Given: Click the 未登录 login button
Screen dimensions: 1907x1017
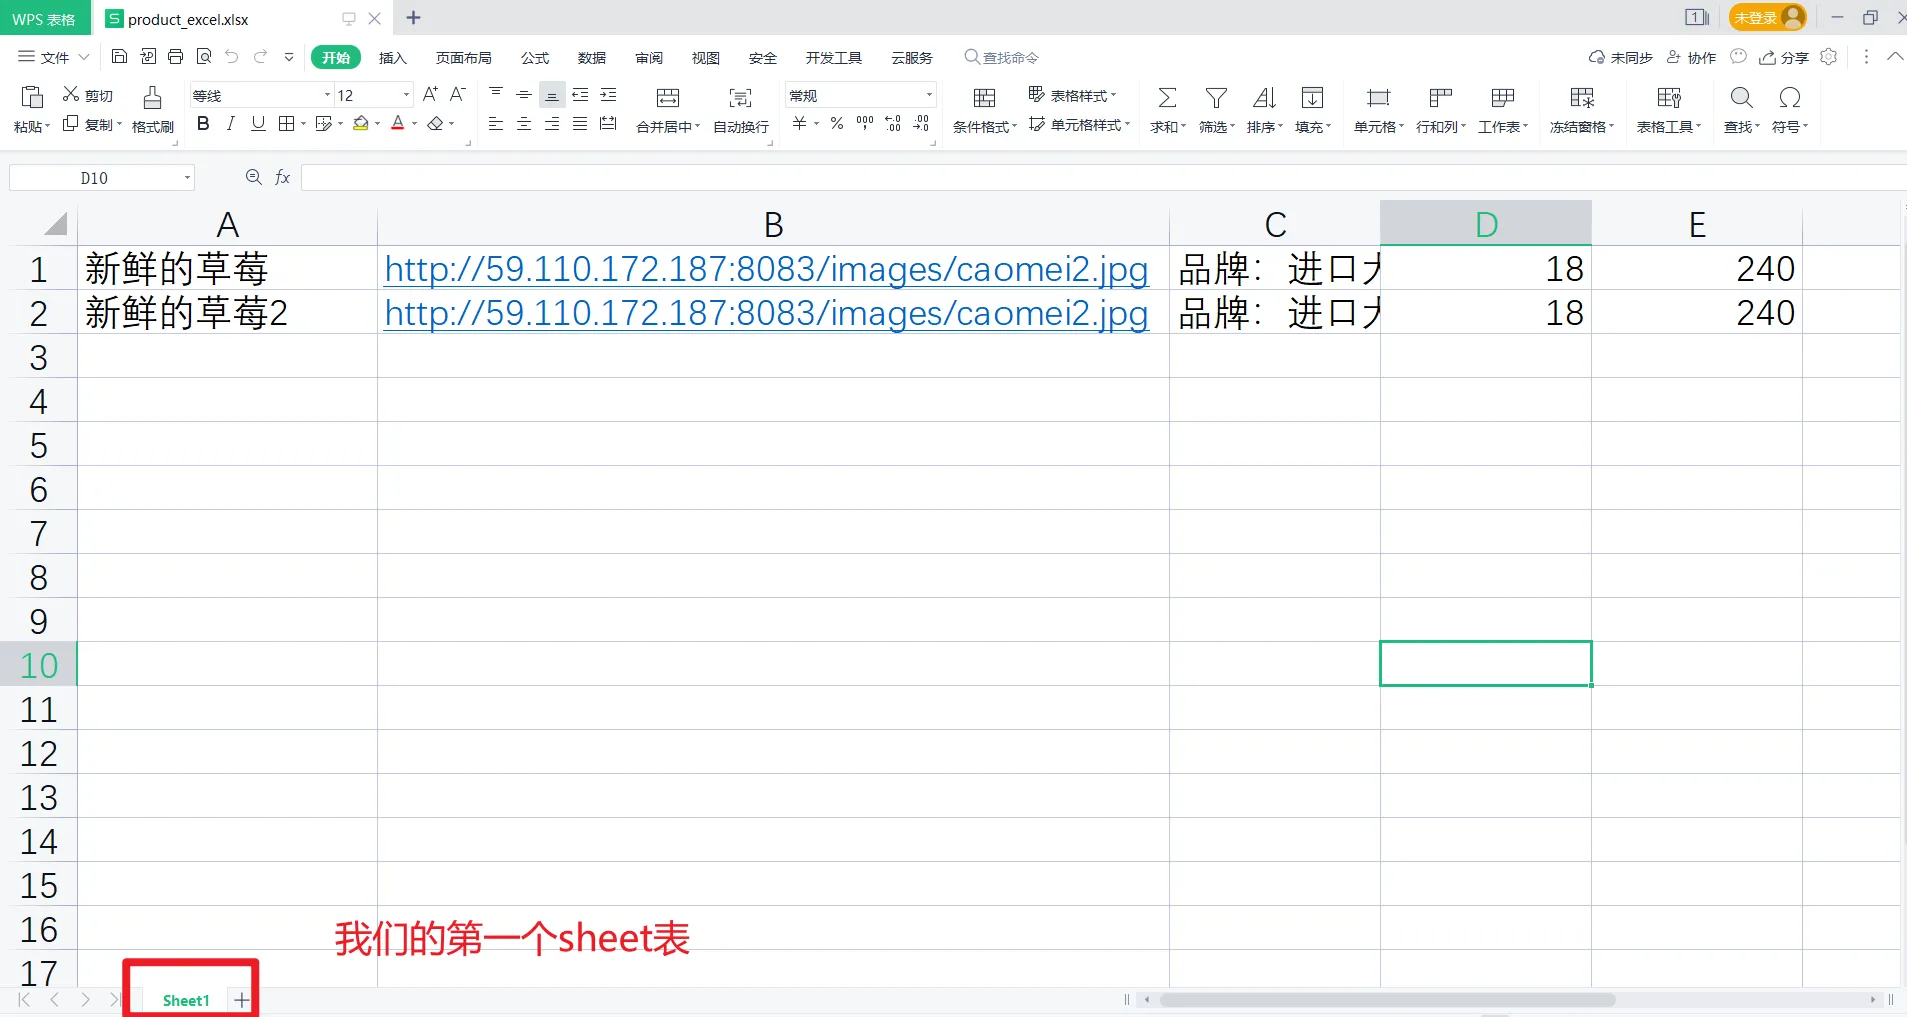Looking at the screenshot, I should tap(1768, 17).
